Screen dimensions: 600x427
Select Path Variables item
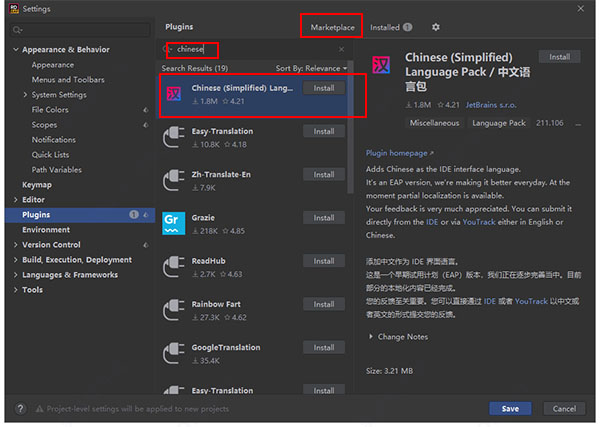tap(57, 169)
